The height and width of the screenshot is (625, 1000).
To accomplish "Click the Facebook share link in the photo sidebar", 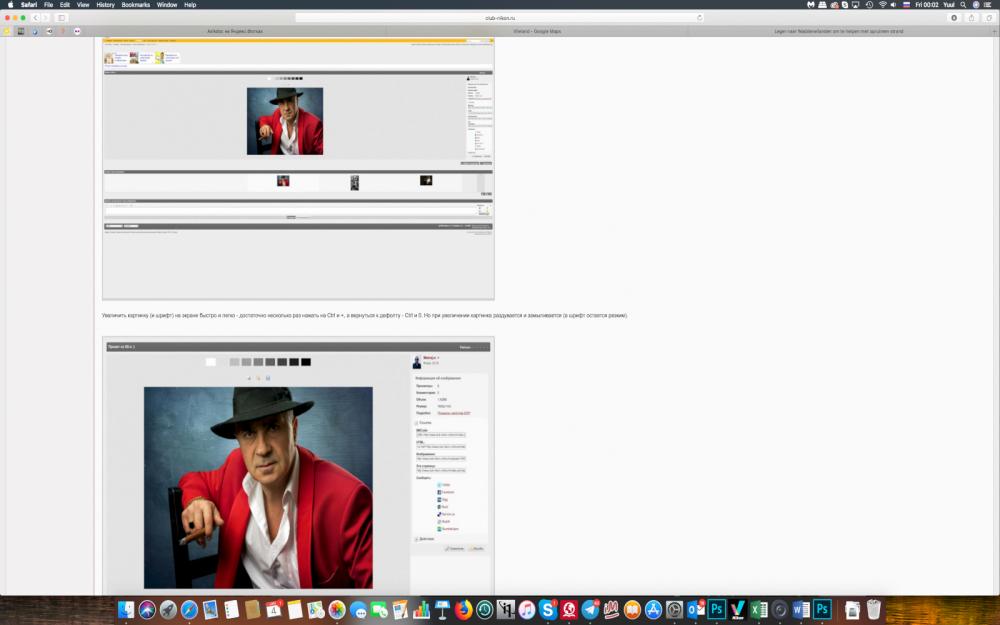I will coord(446,492).
